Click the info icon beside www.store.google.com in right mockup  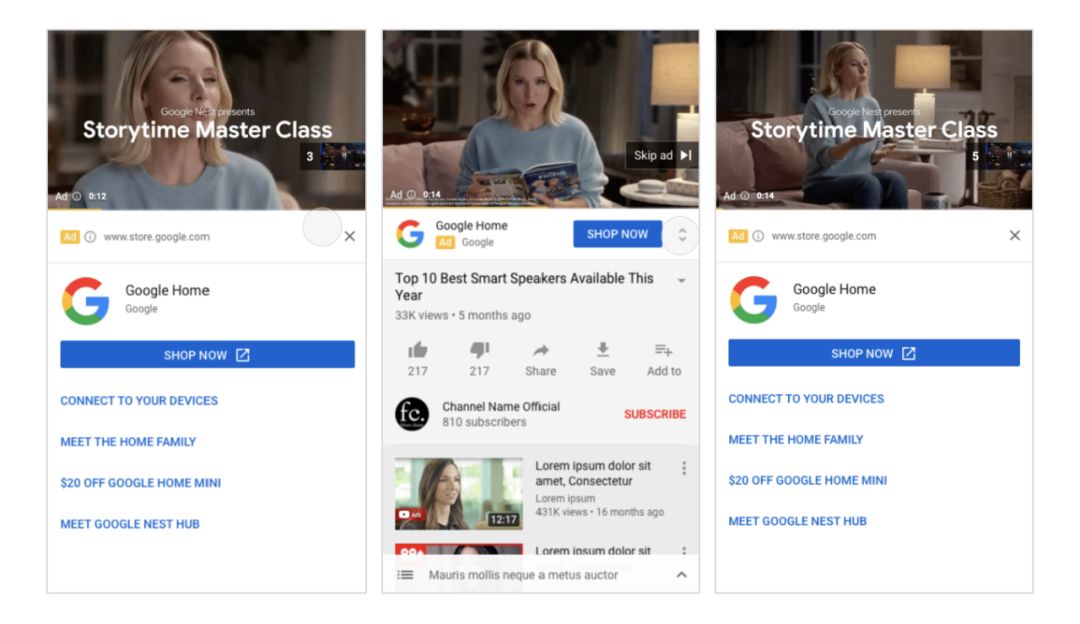758,236
